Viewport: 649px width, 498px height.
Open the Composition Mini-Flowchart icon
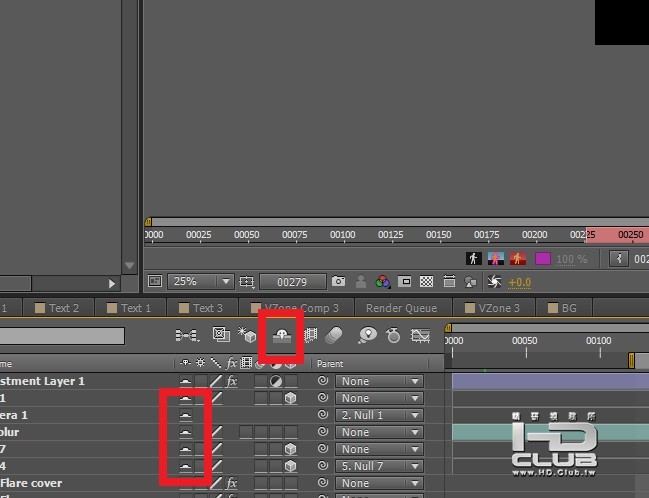[187, 335]
